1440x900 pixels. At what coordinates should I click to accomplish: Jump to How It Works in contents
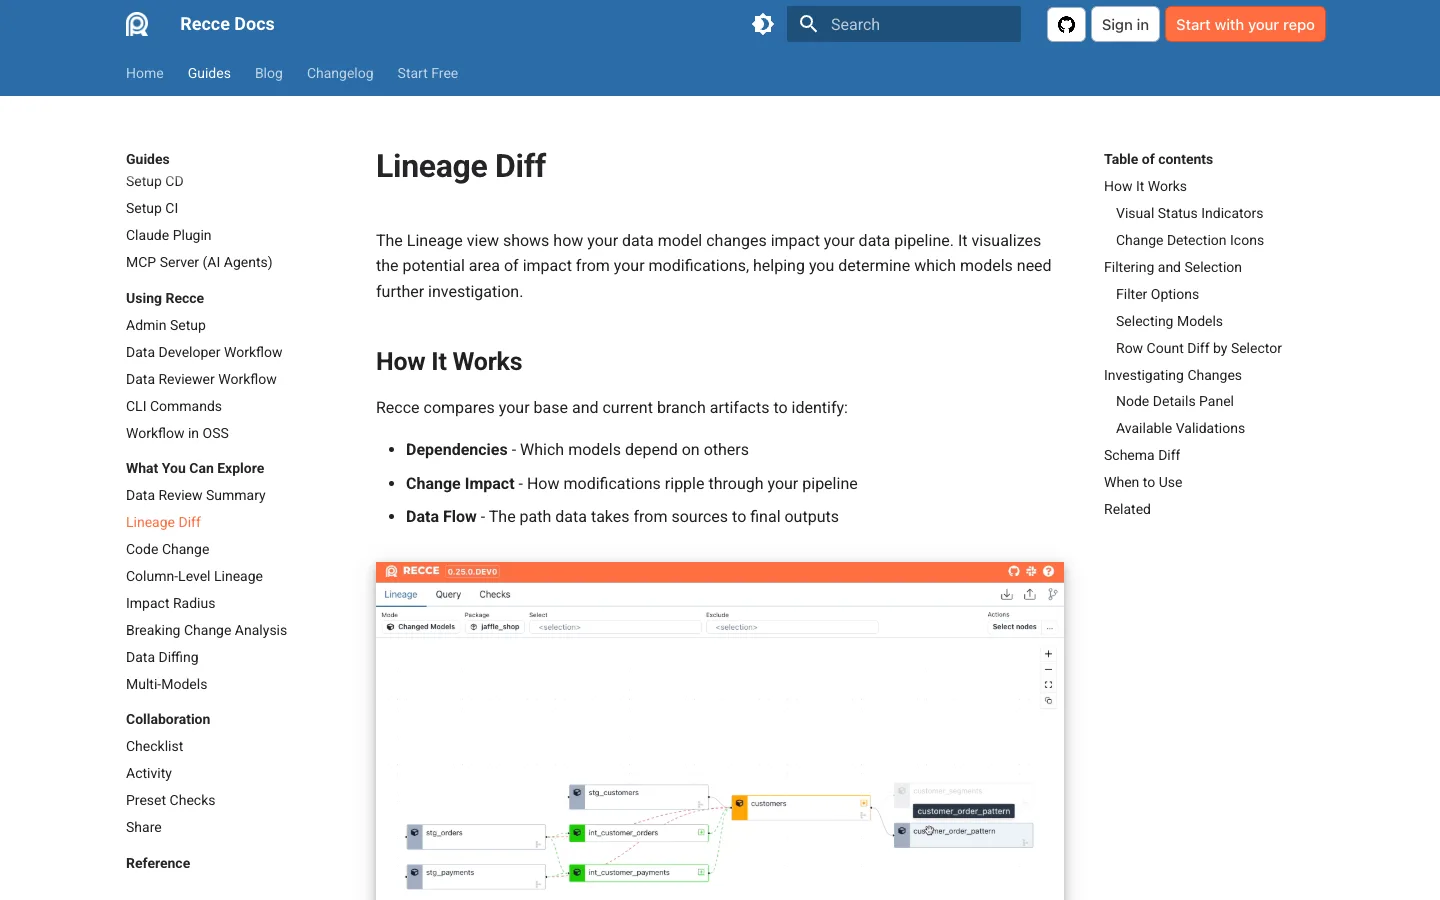tap(1145, 186)
